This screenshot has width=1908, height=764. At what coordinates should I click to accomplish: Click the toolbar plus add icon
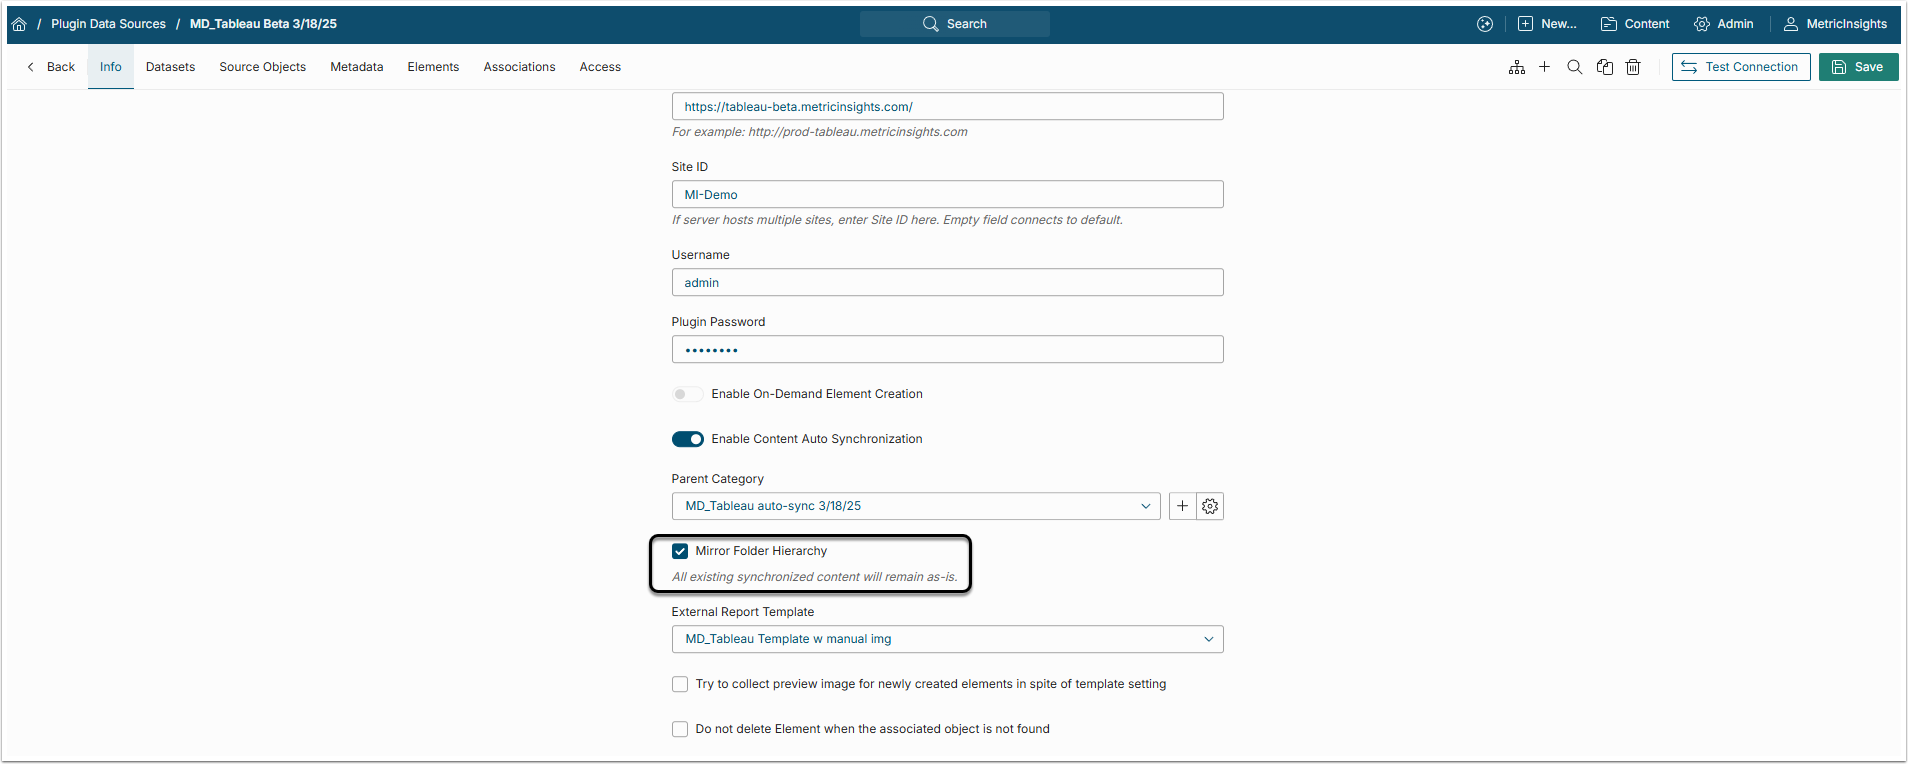click(x=1545, y=67)
